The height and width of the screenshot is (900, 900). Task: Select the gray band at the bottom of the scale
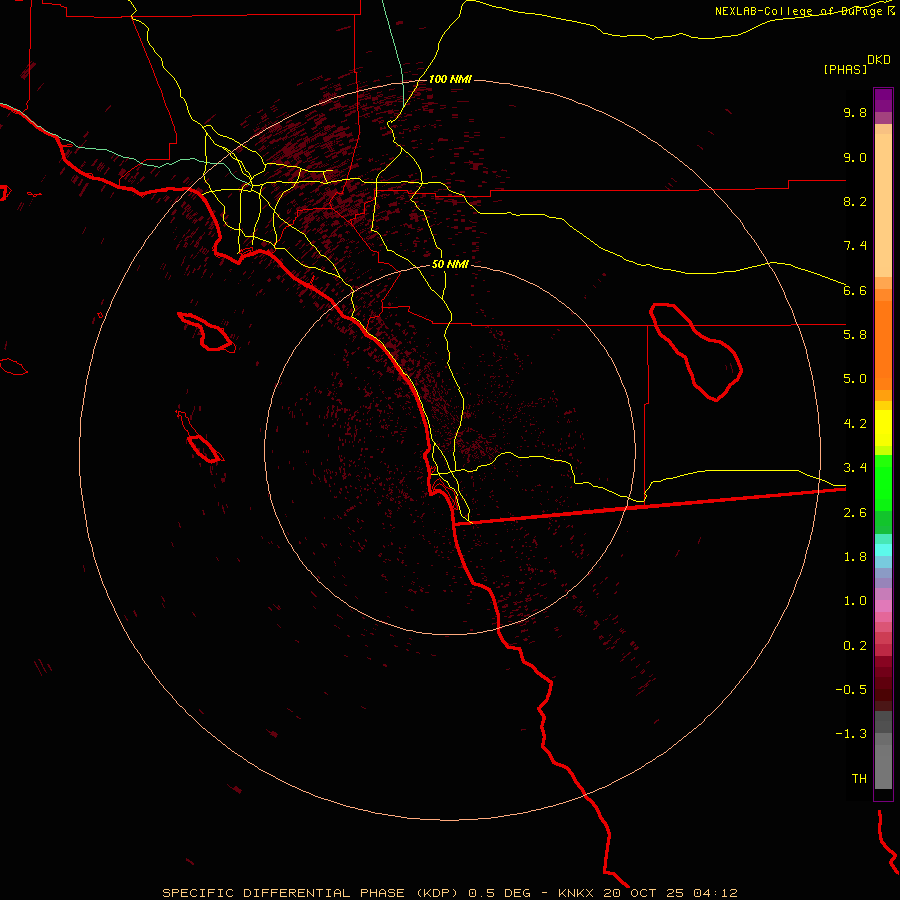pos(883,766)
